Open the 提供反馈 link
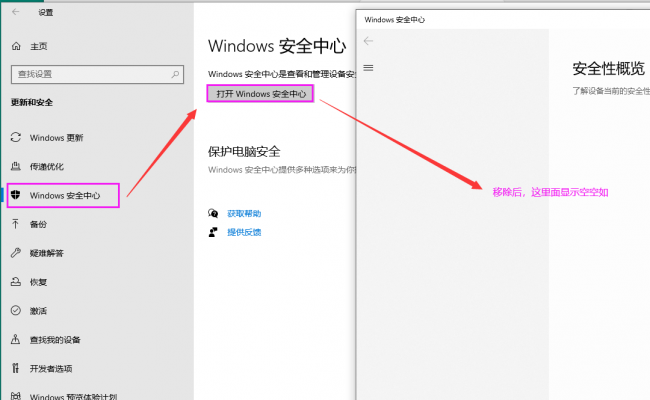 (x=244, y=232)
